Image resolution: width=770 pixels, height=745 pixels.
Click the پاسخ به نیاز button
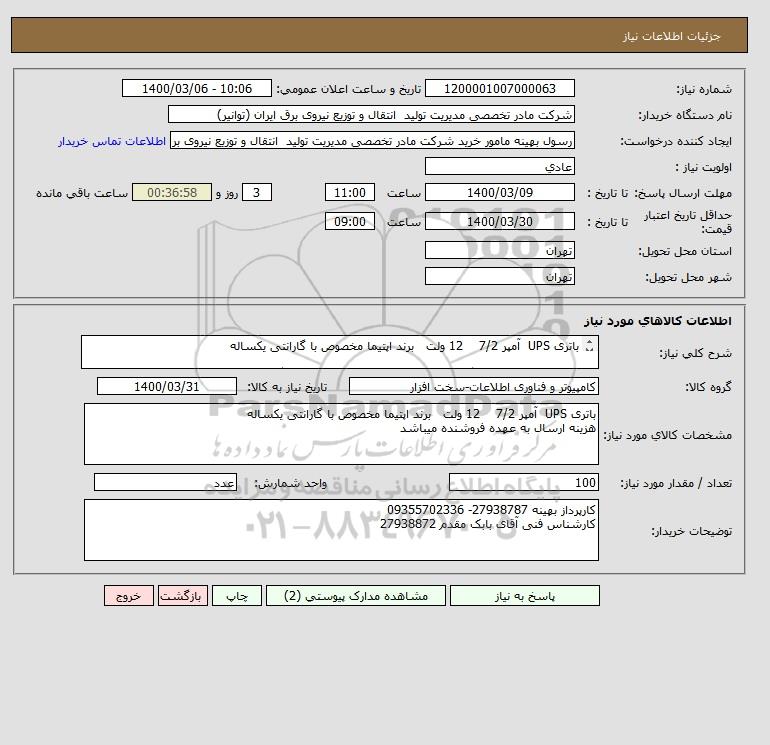point(524,596)
